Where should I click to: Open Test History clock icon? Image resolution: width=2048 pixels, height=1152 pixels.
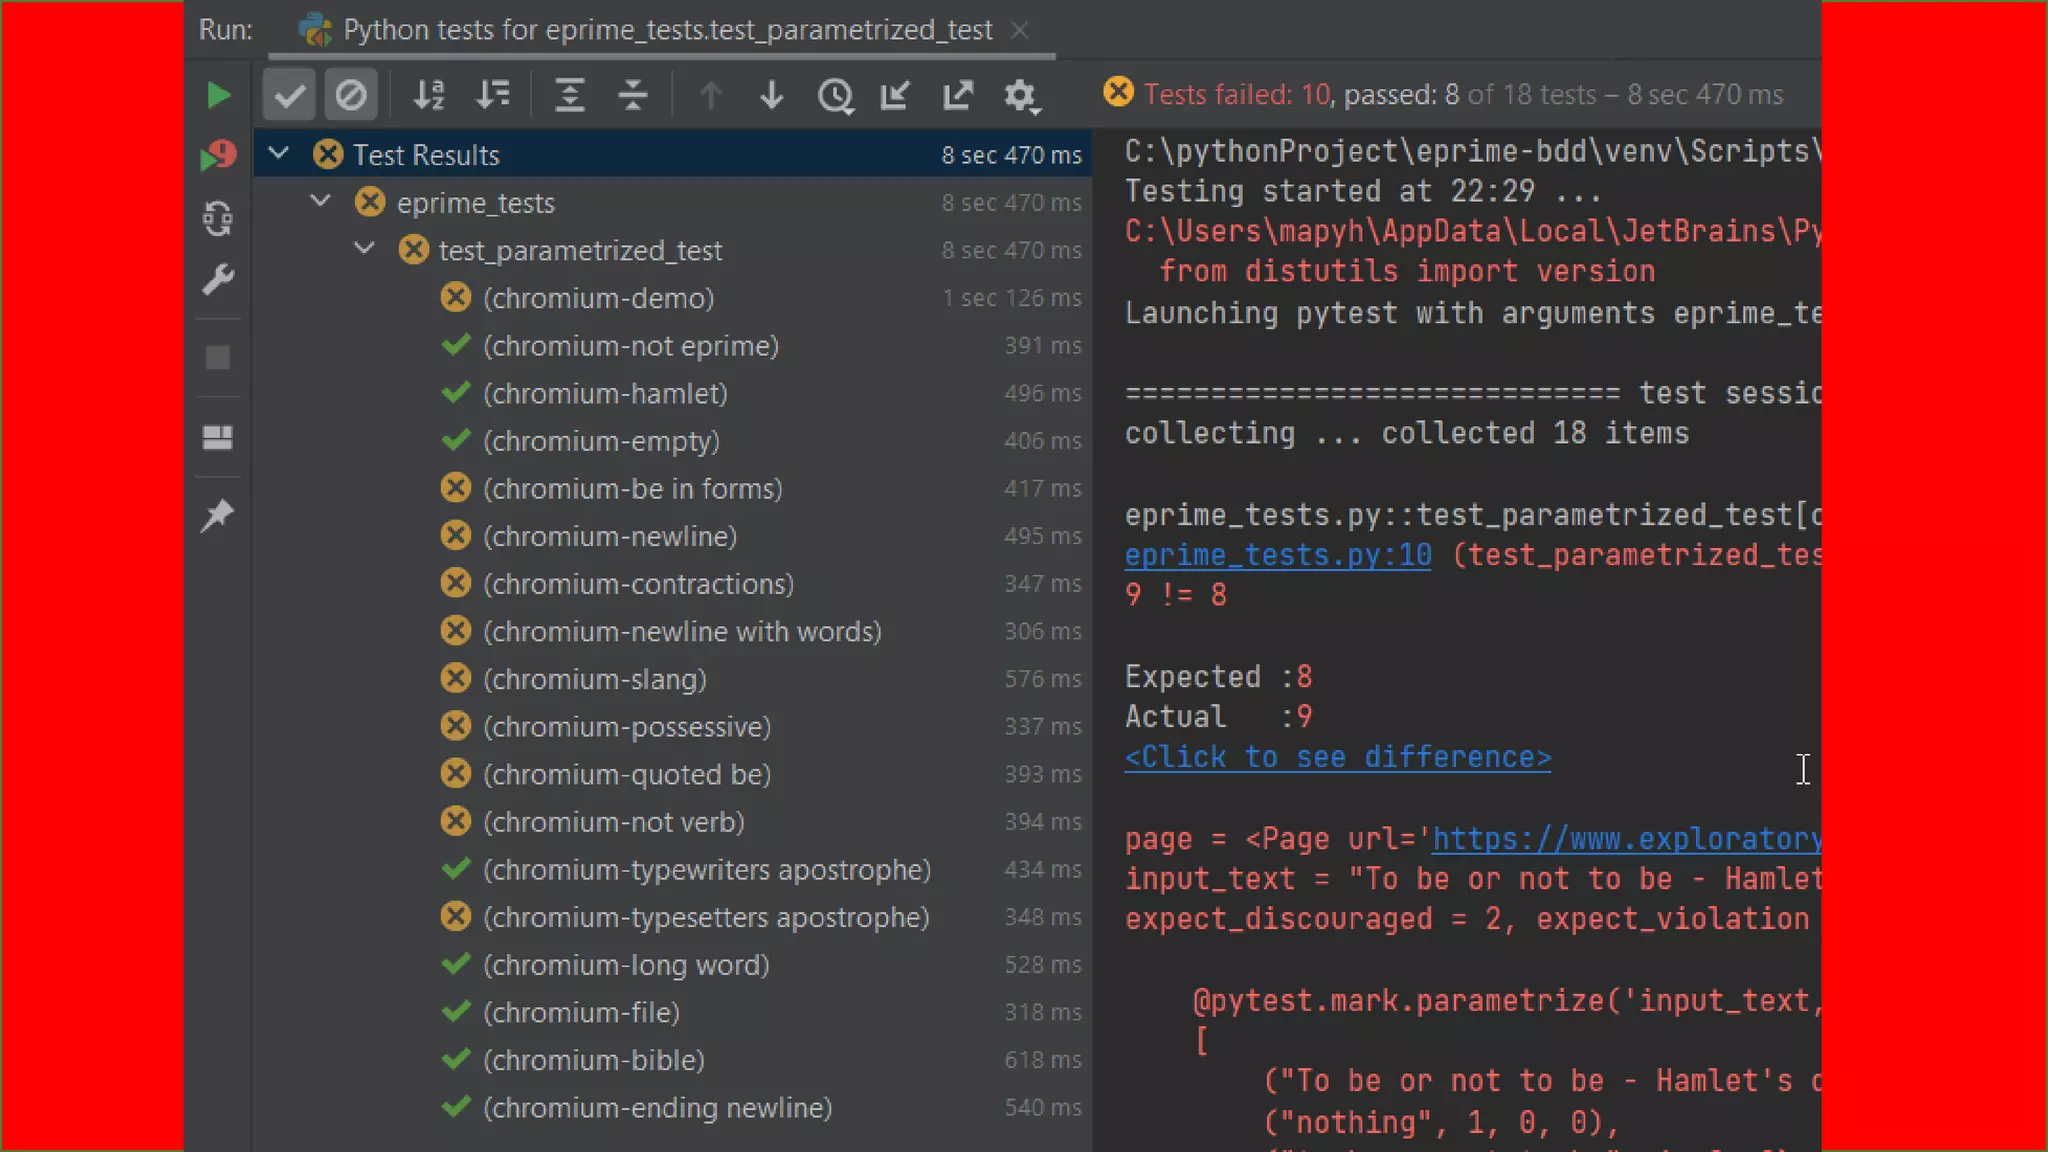(x=834, y=95)
